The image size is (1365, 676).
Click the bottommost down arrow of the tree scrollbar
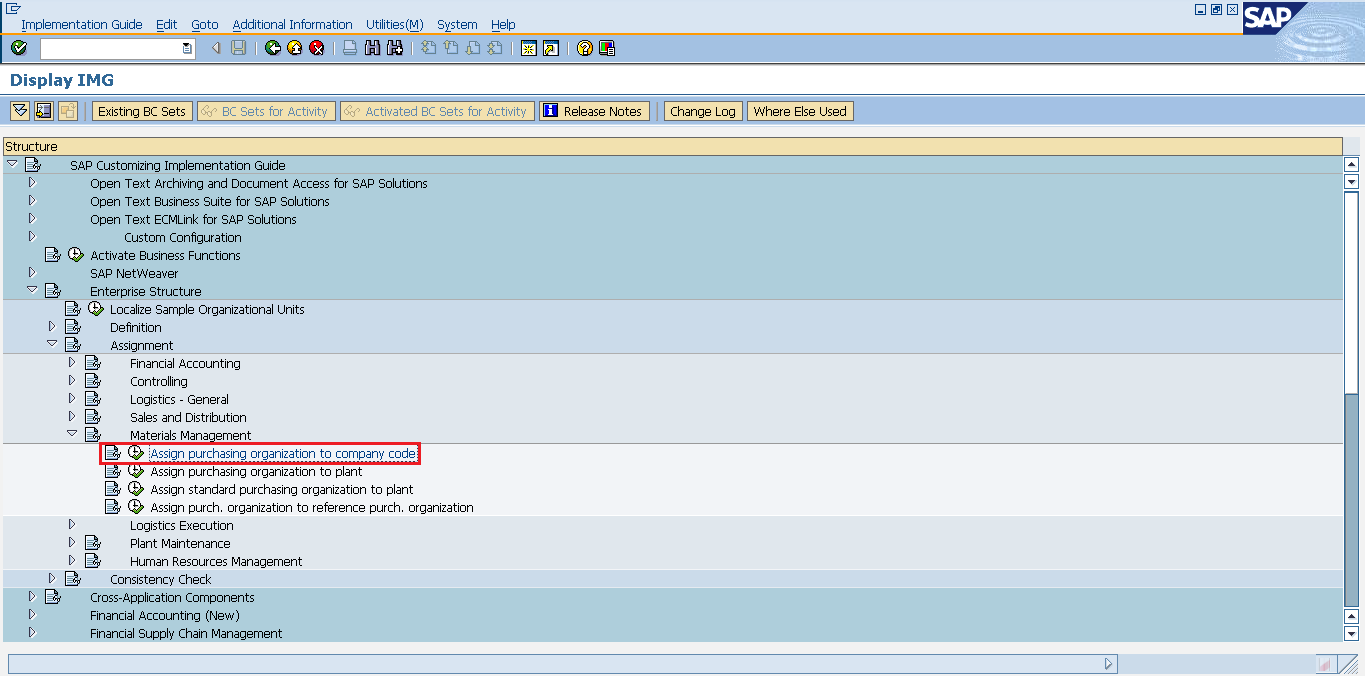coord(1352,634)
